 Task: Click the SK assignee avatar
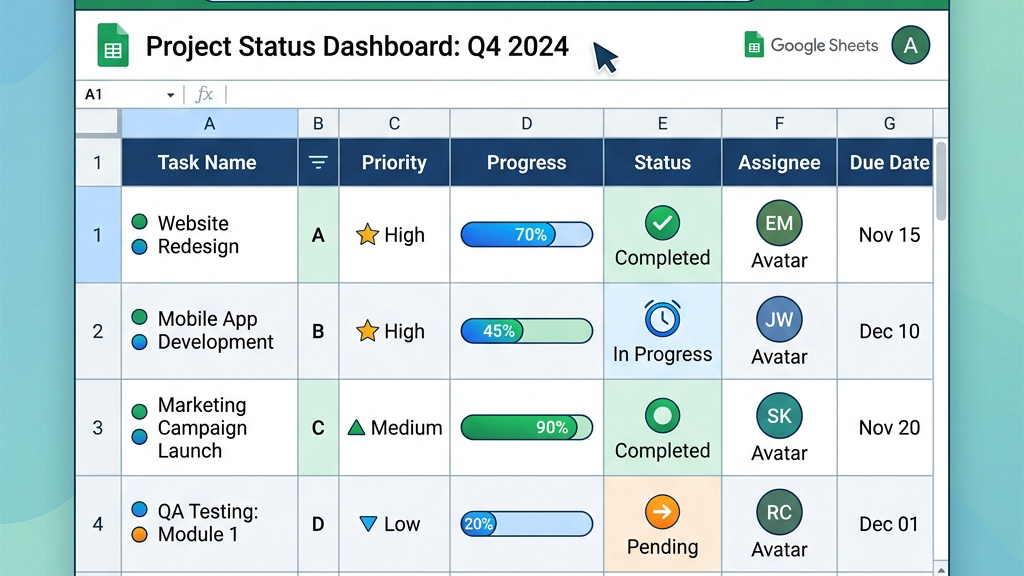click(779, 416)
